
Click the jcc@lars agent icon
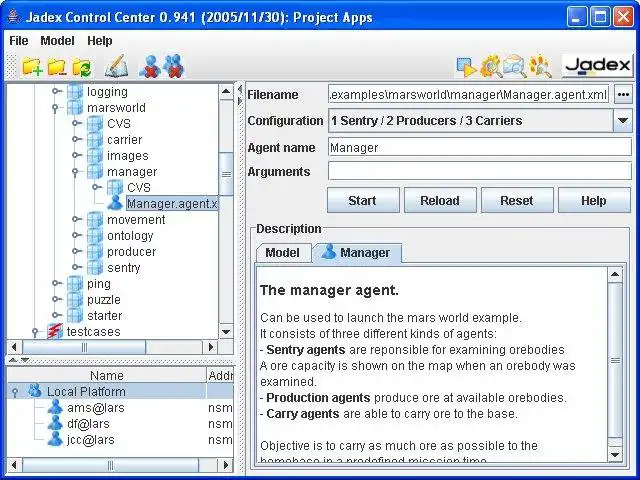click(x=55, y=439)
